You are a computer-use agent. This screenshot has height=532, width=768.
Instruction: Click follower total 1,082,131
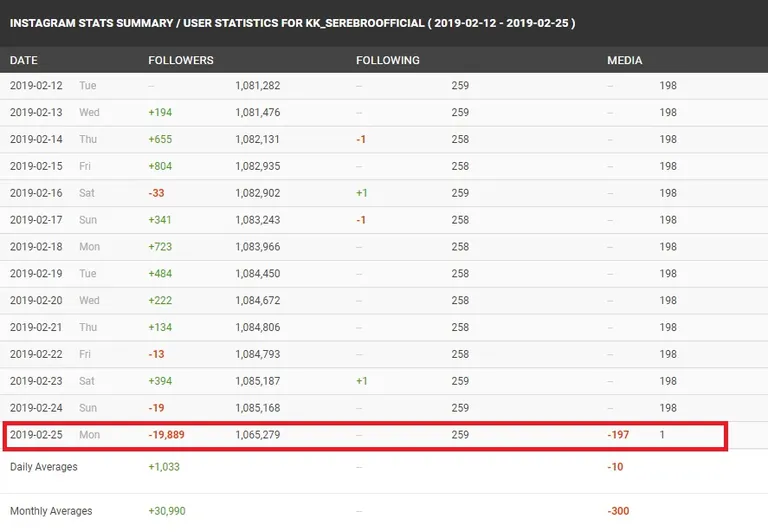(x=258, y=140)
